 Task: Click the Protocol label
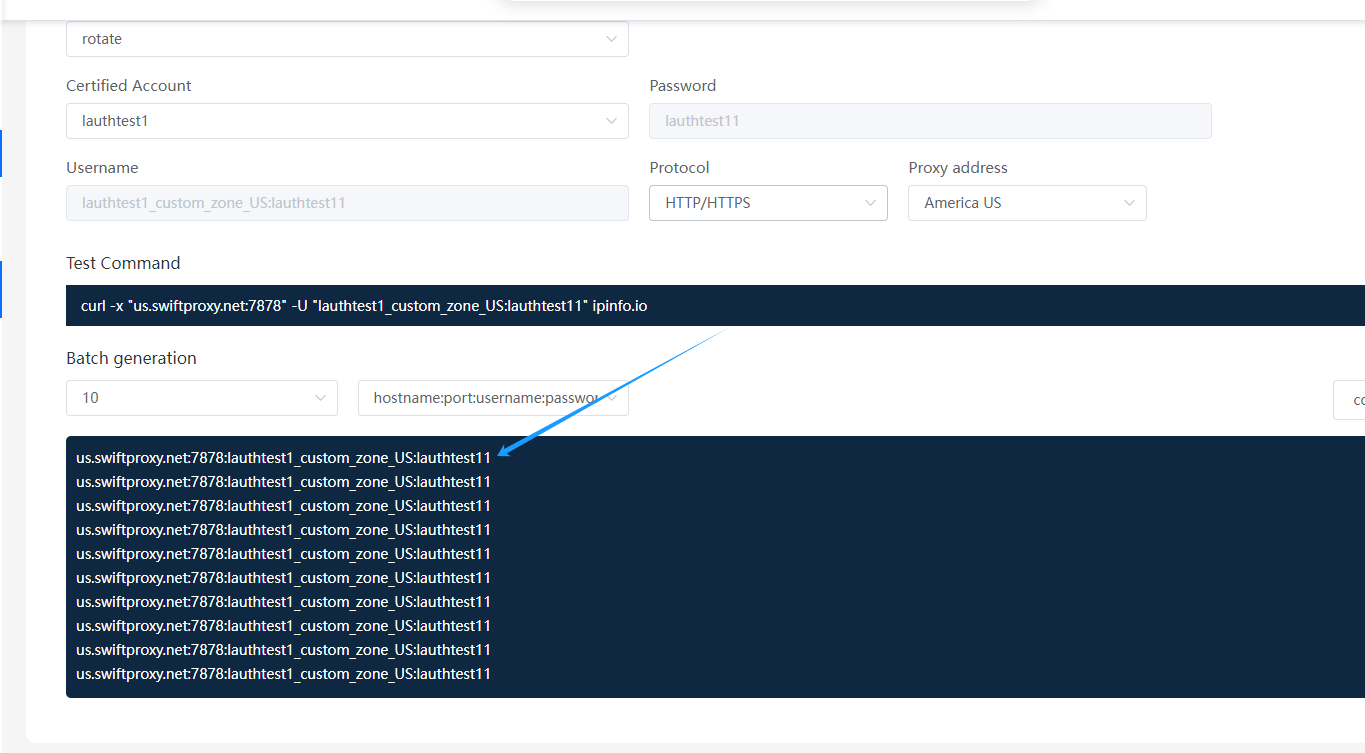[x=679, y=168]
